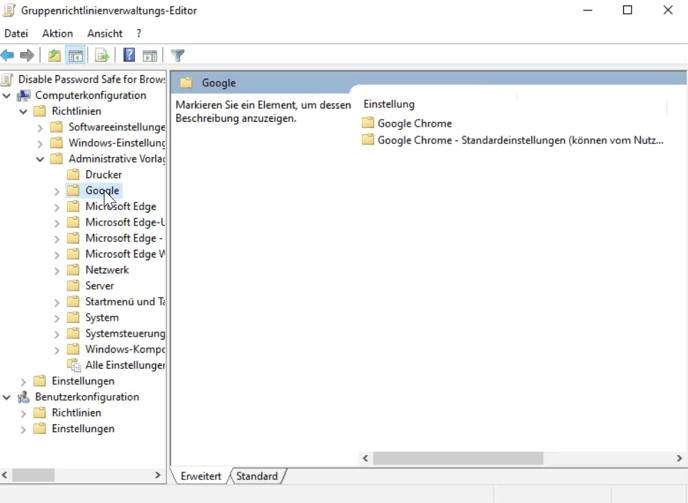Click the Filter funnel toolbar icon
This screenshot has width=688, height=503.
[x=177, y=56]
